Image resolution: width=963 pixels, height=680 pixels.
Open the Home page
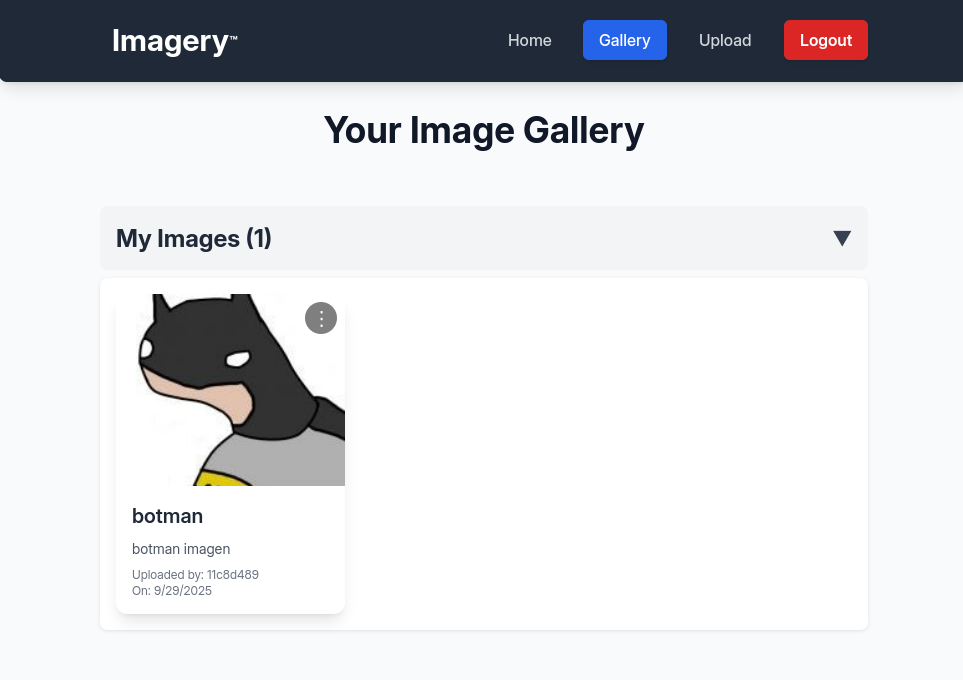tap(529, 40)
